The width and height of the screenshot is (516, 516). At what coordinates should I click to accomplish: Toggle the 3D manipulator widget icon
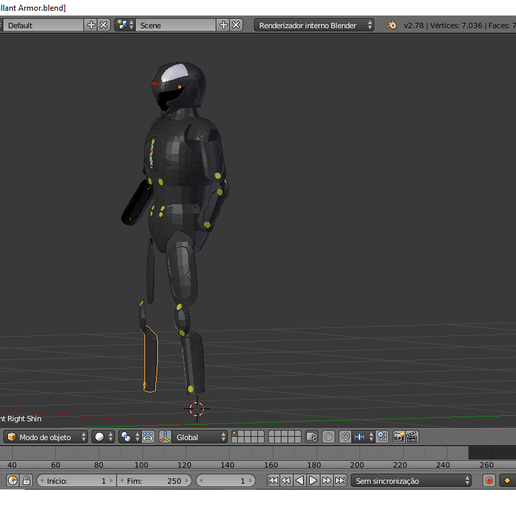point(165,437)
